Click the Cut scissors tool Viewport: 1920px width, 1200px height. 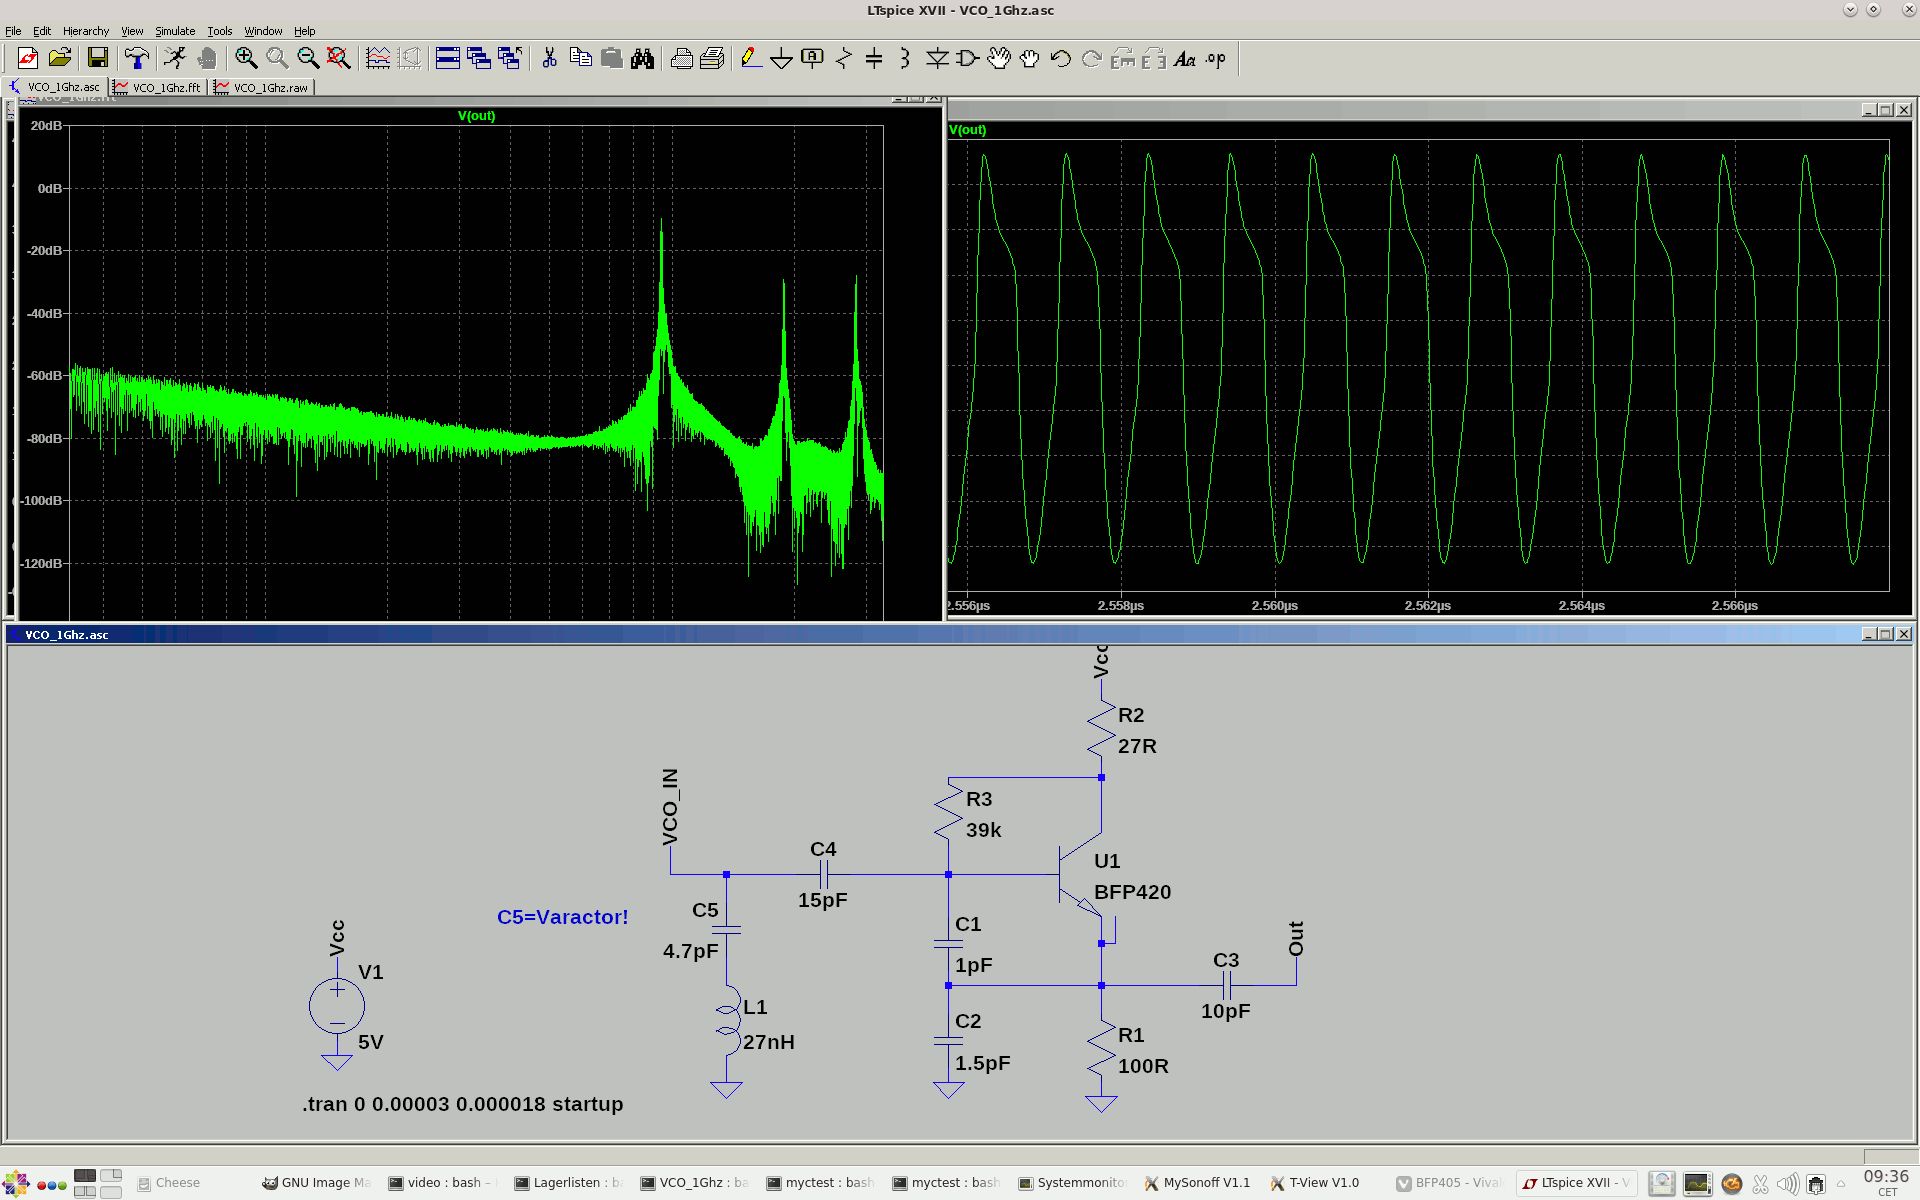click(549, 58)
